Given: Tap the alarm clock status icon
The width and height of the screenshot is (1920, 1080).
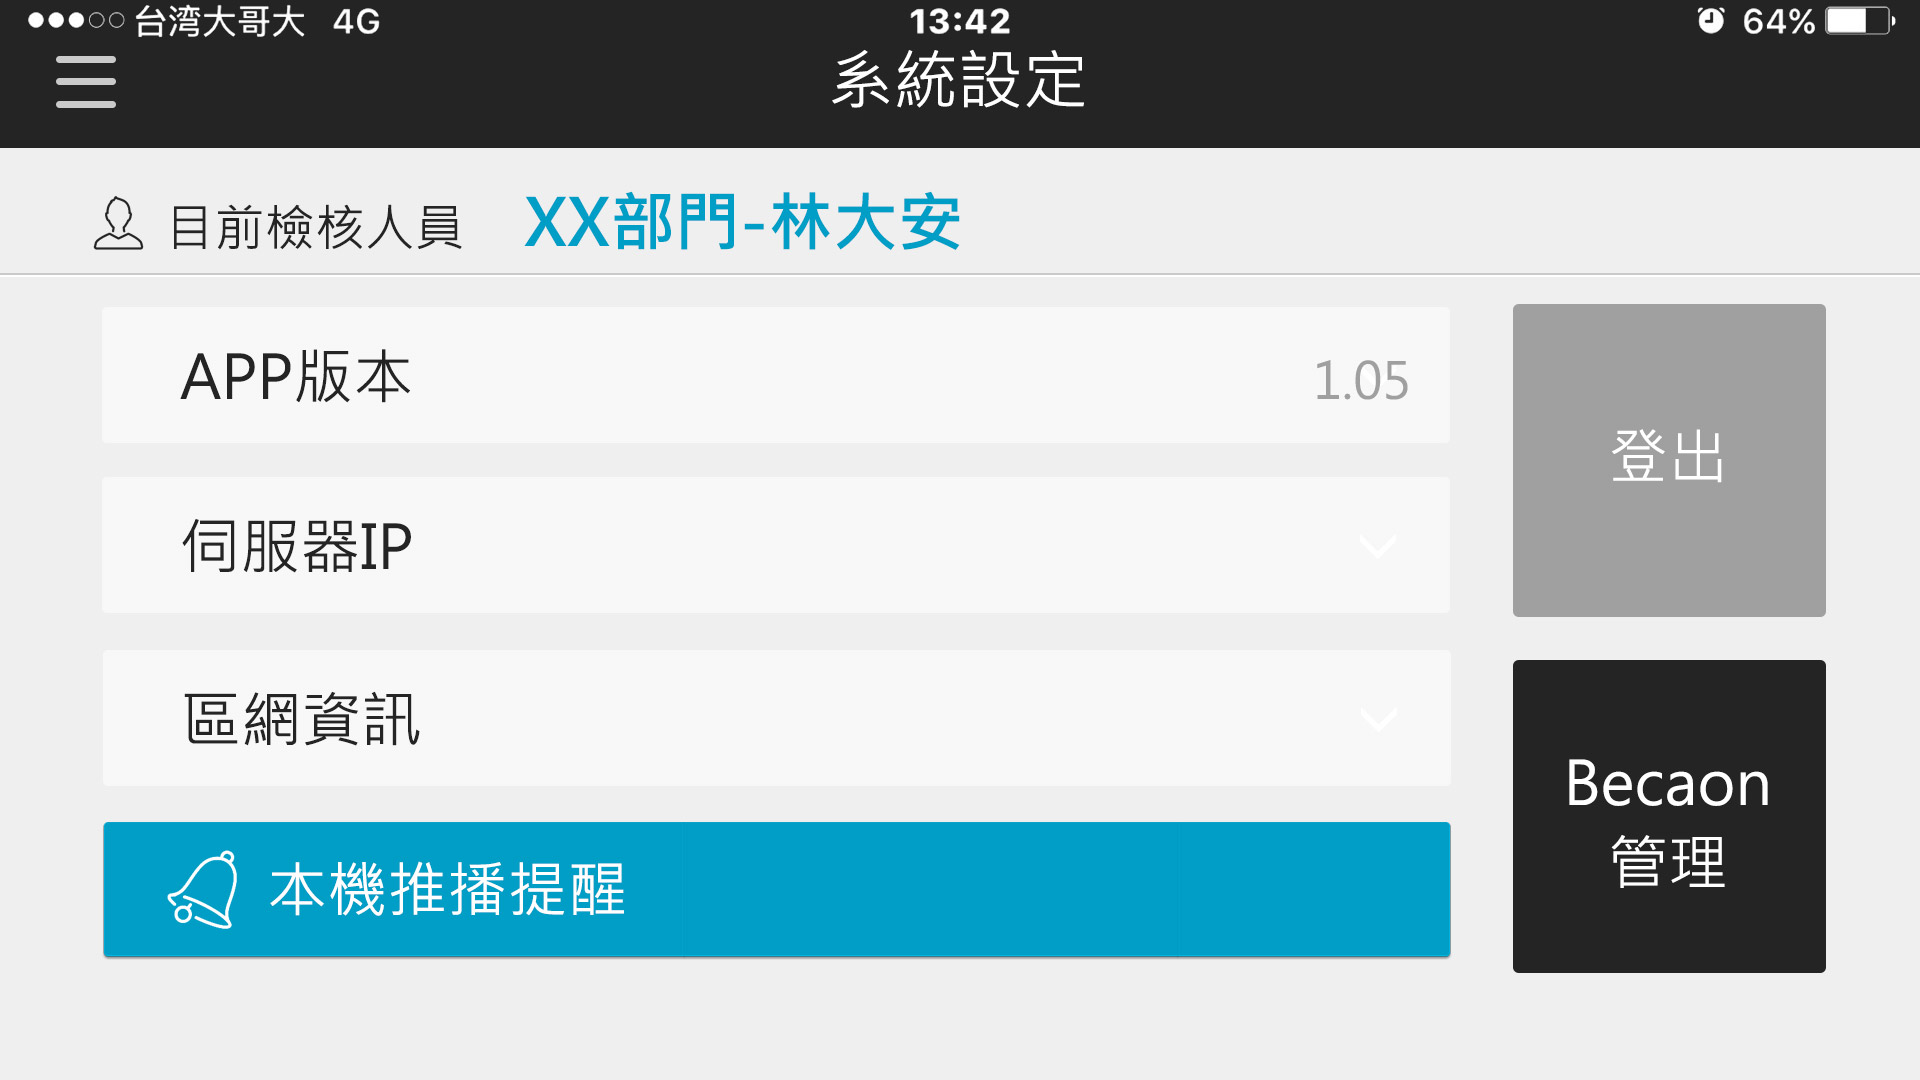Looking at the screenshot, I should 1710,20.
